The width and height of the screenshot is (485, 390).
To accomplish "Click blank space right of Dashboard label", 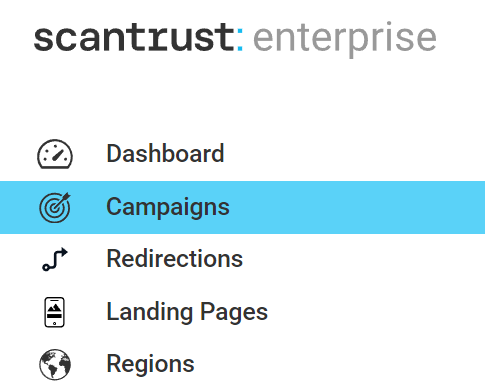I will click(353, 154).
